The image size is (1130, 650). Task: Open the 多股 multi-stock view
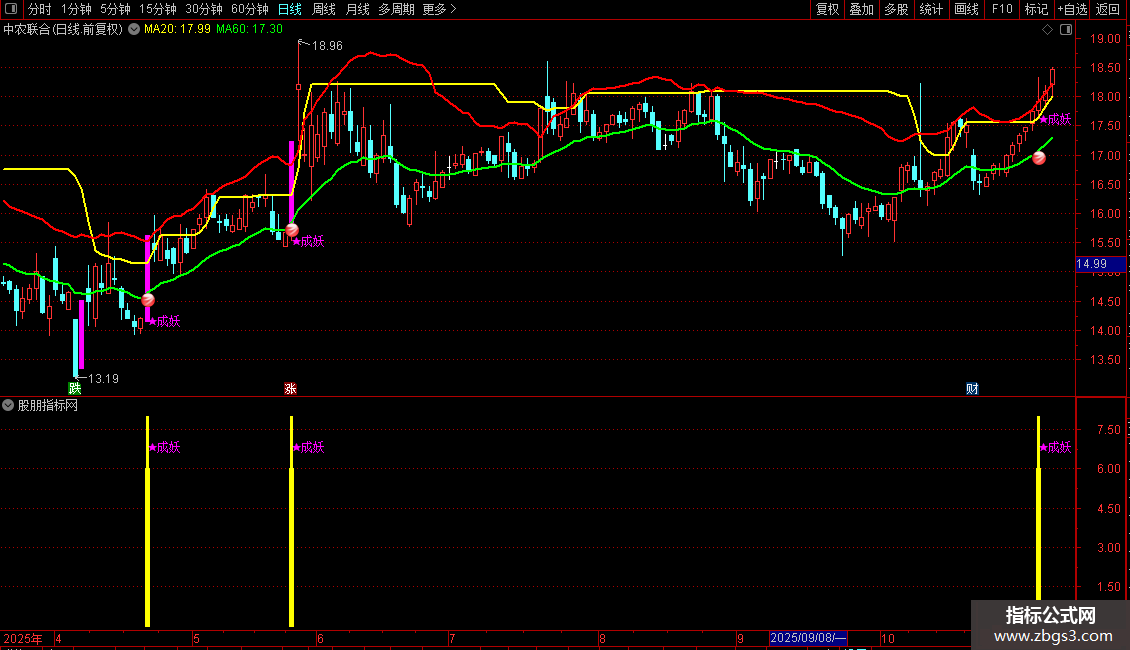[x=896, y=9]
